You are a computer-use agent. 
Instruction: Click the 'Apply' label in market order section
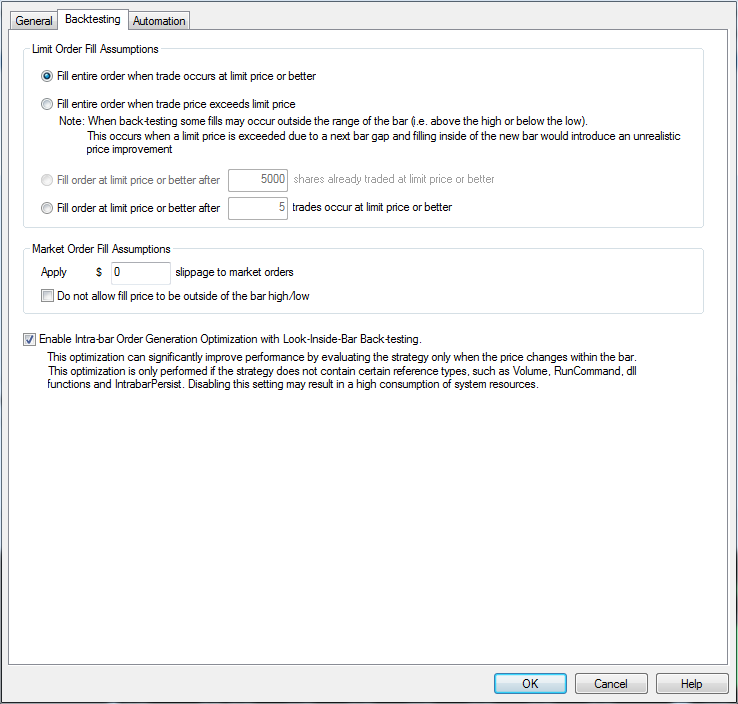[x=54, y=272]
